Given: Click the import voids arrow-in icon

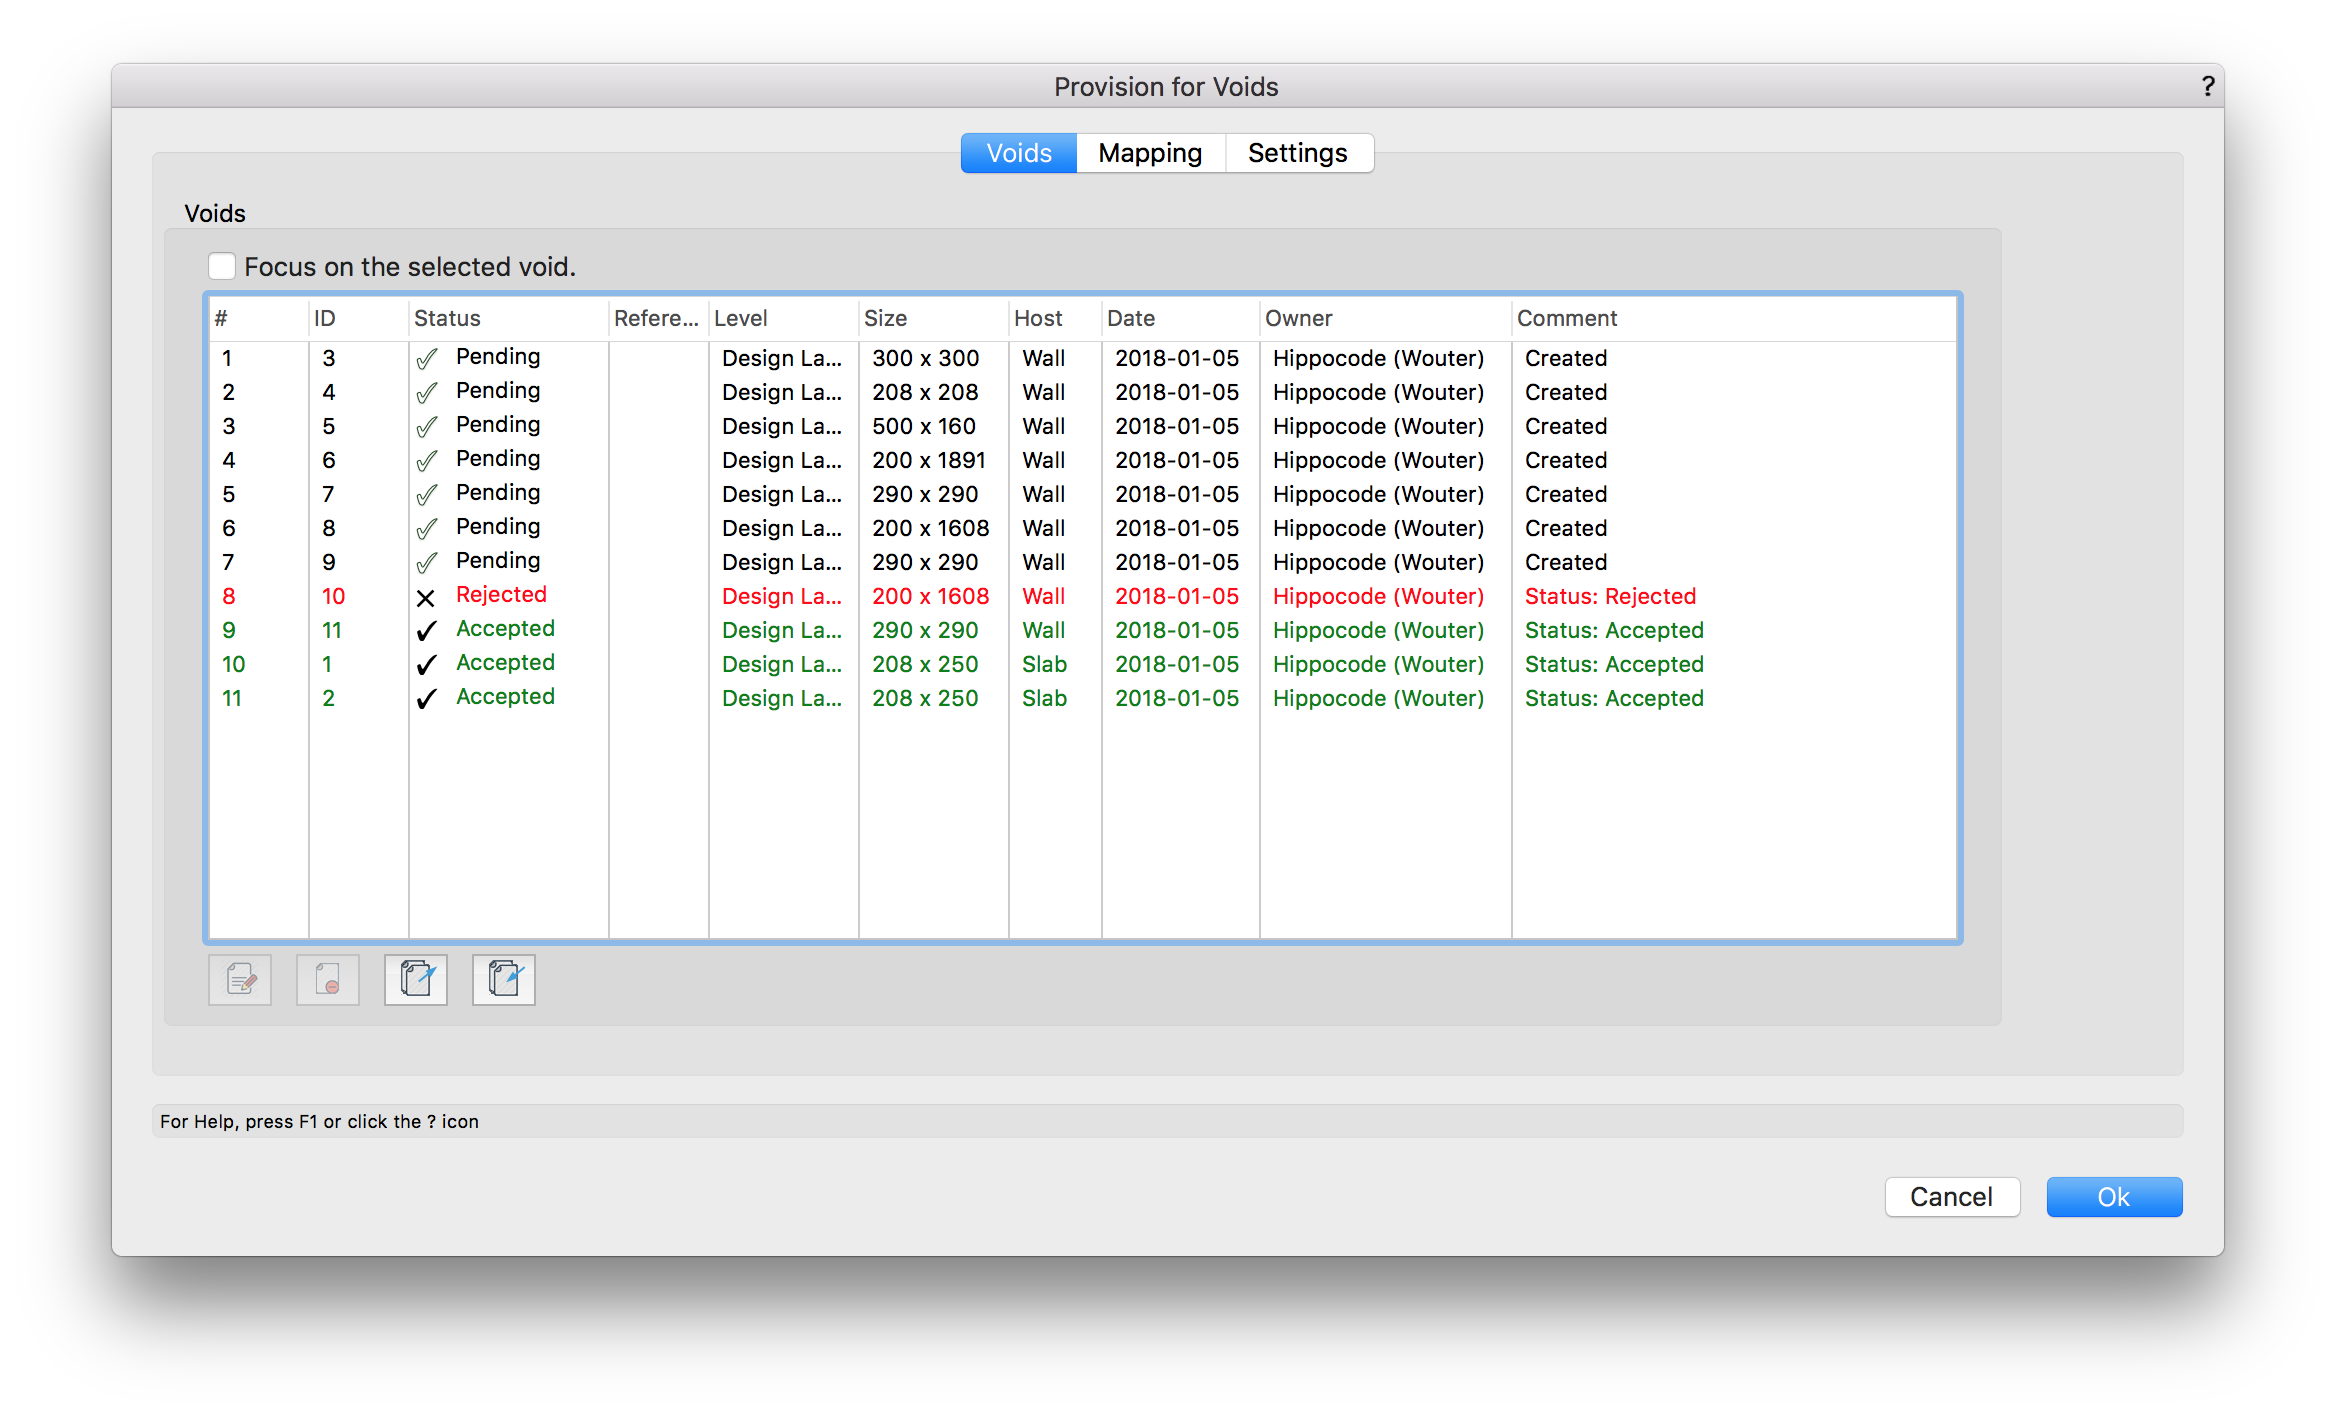Looking at the screenshot, I should click(504, 979).
